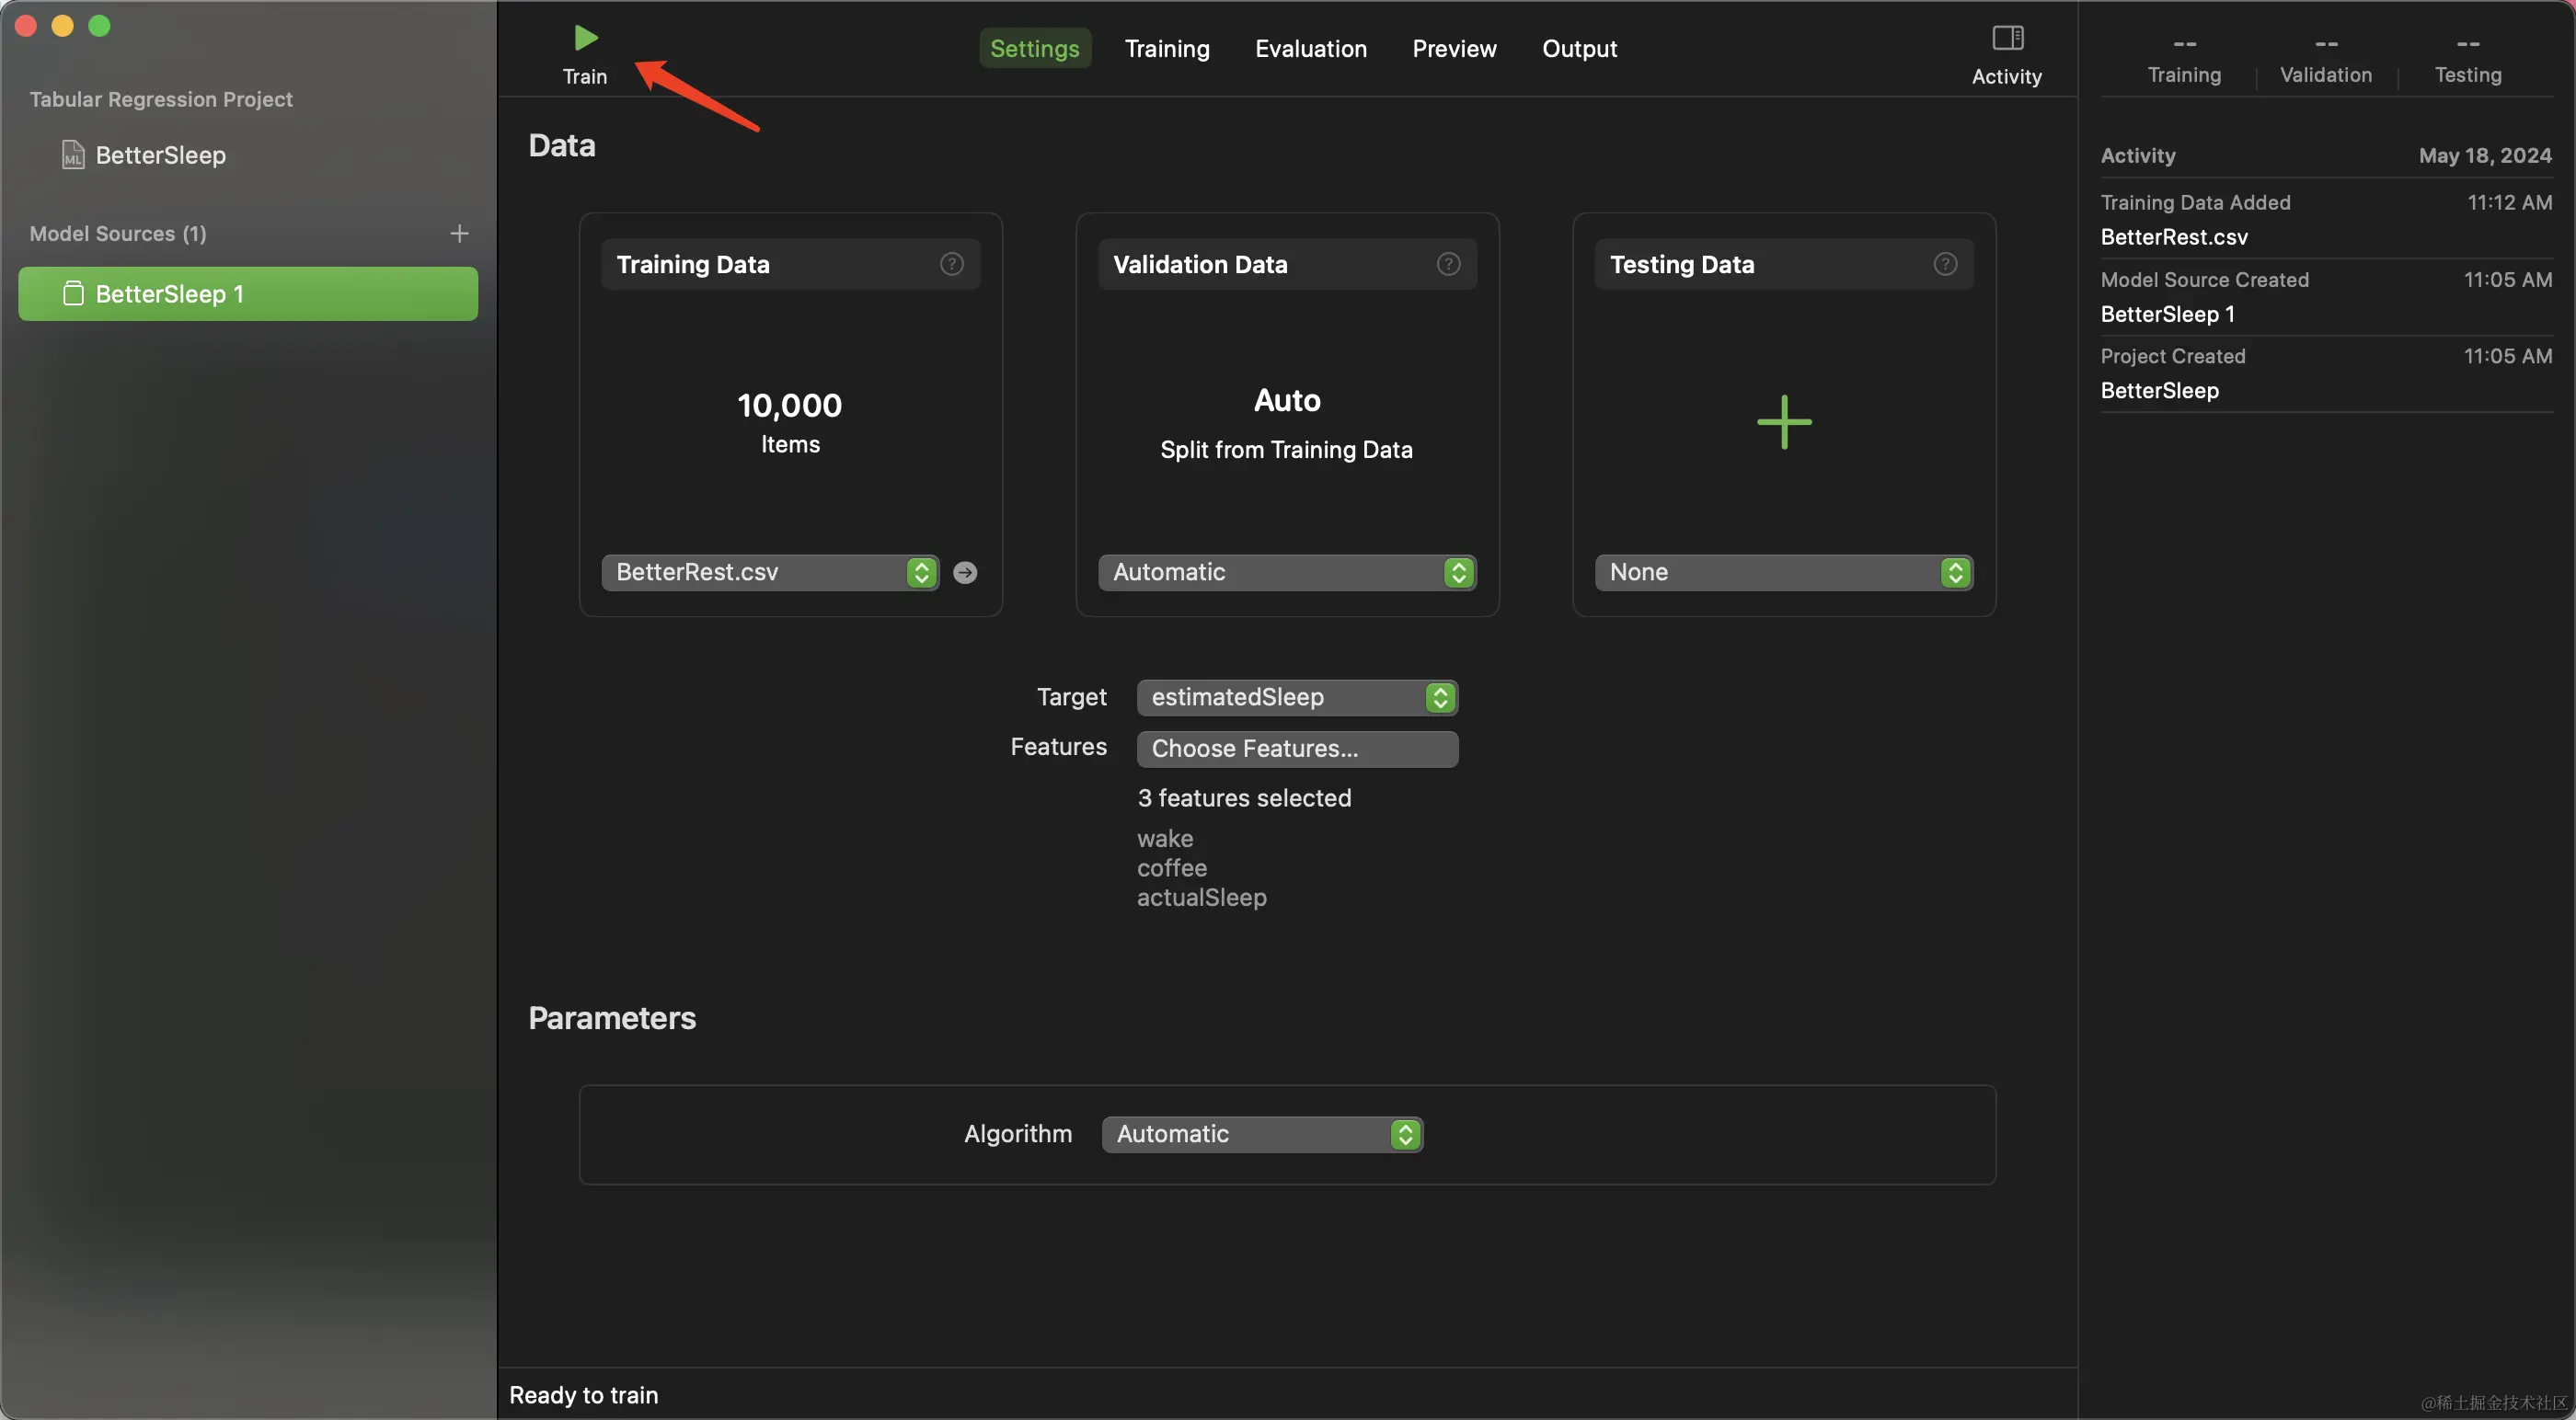Click the Choose Features button
The height and width of the screenshot is (1420, 2576).
[x=1296, y=748]
